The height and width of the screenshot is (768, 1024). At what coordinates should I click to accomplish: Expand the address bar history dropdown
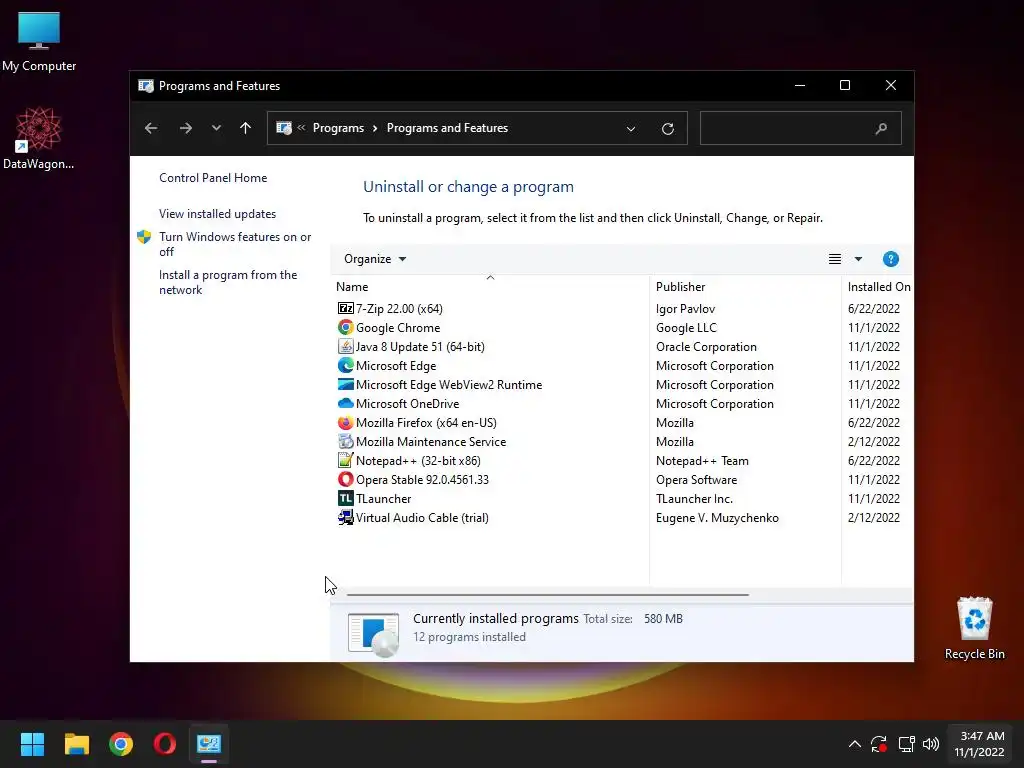click(631, 129)
